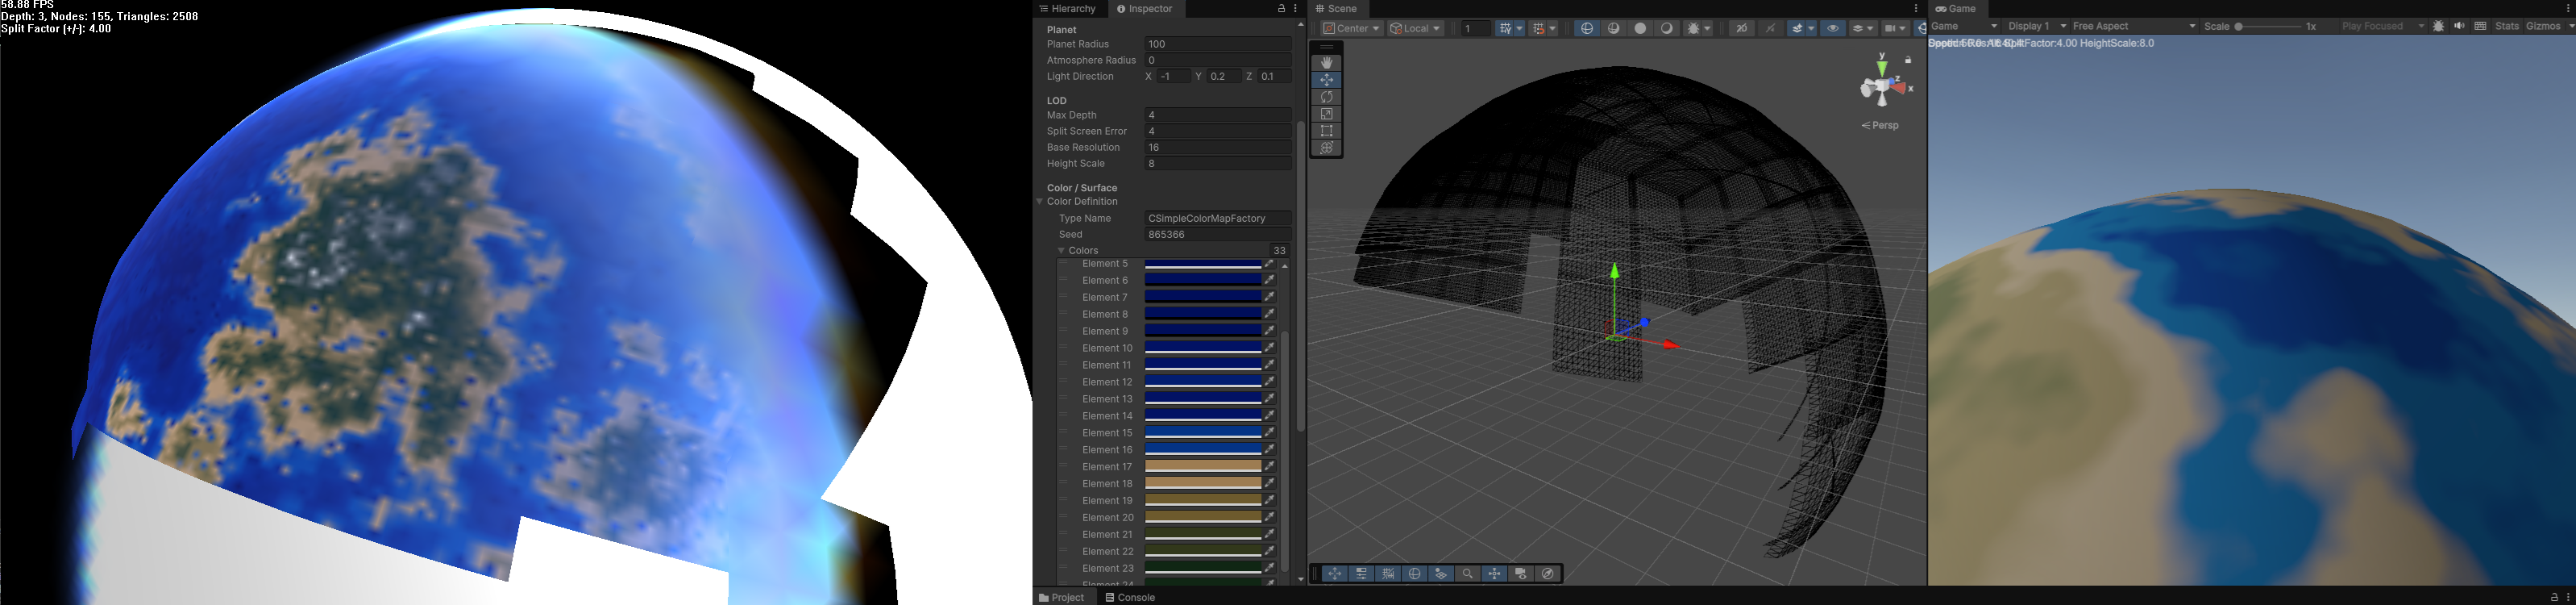
Task: Open the Search overlay magnifier icon
Action: 1468,574
